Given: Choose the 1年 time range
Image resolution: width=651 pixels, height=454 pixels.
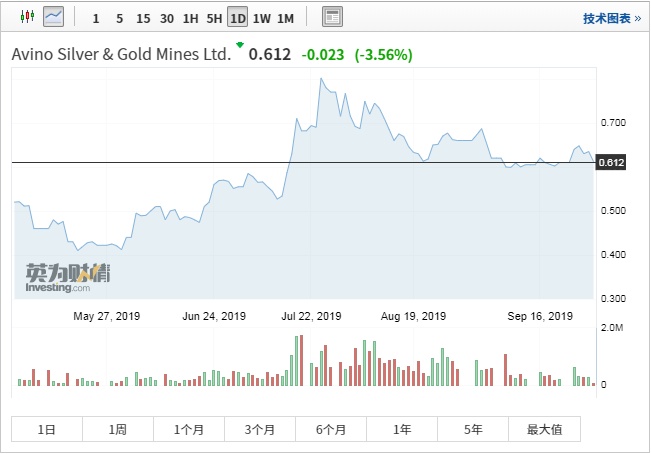Looking at the screenshot, I should 402,429.
